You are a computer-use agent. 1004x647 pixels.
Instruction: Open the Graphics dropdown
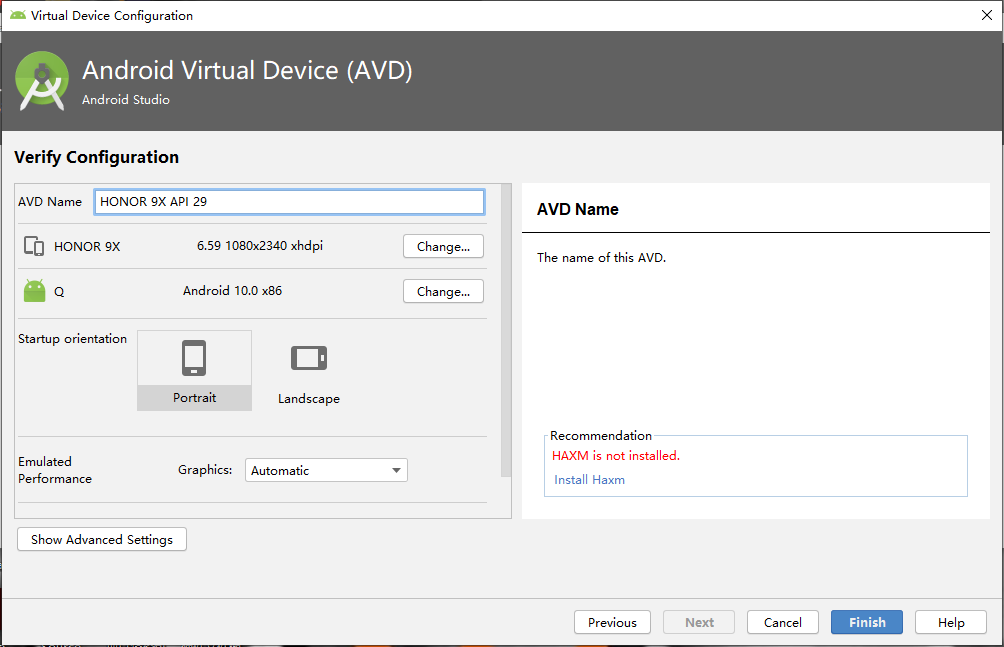[325, 470]
